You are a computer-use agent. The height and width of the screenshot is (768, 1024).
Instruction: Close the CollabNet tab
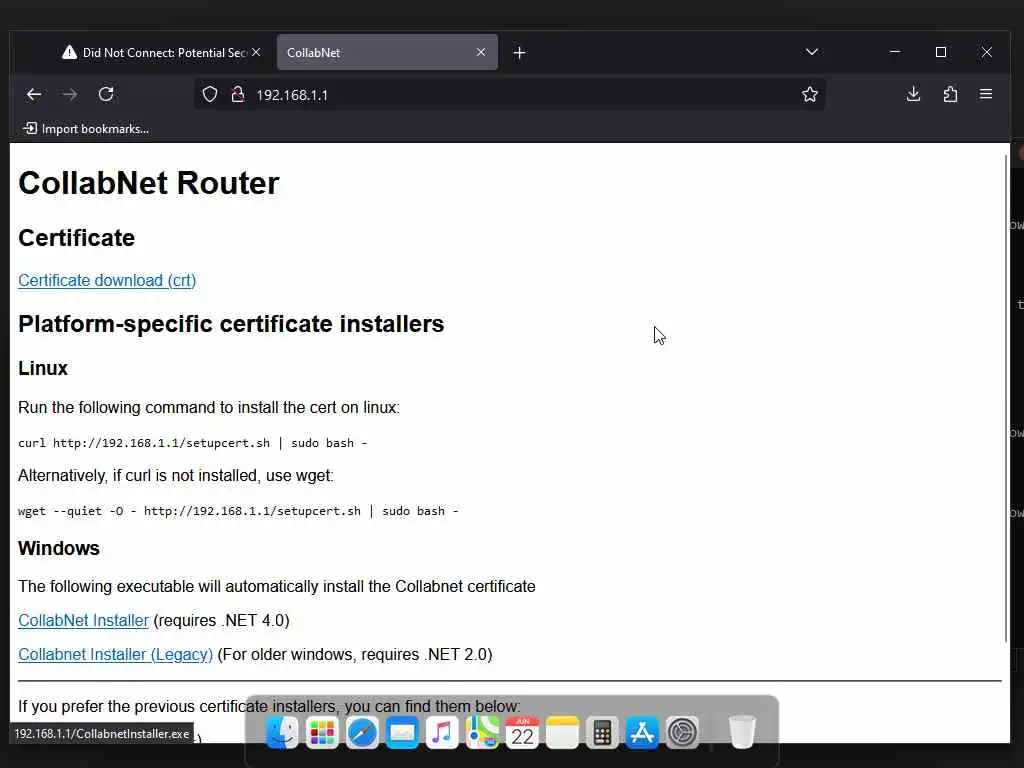pyautogui.click(x=481, y=52)
